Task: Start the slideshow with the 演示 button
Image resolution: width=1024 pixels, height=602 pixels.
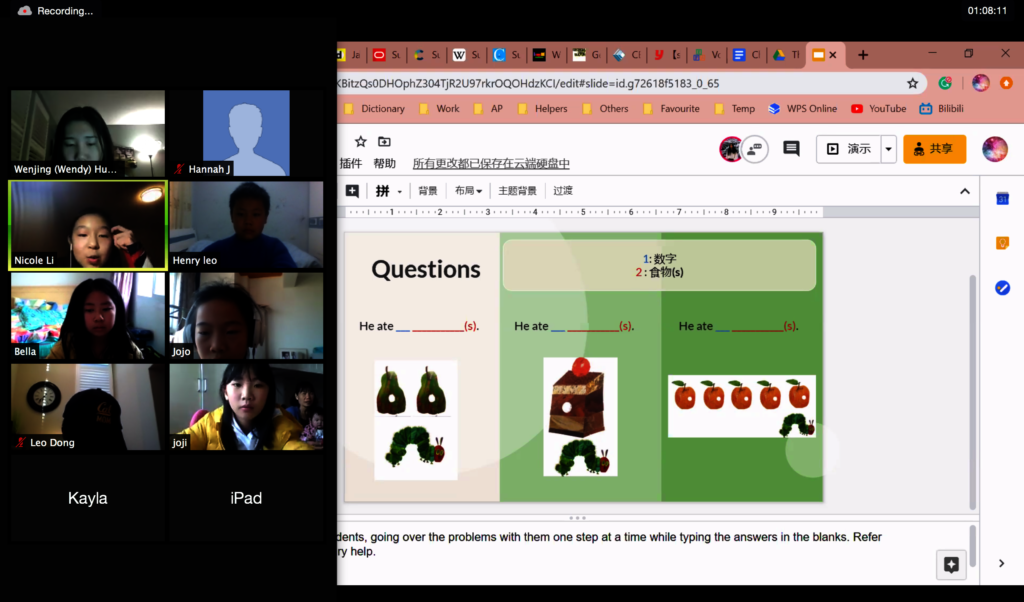Action: [x=848, y=149]
